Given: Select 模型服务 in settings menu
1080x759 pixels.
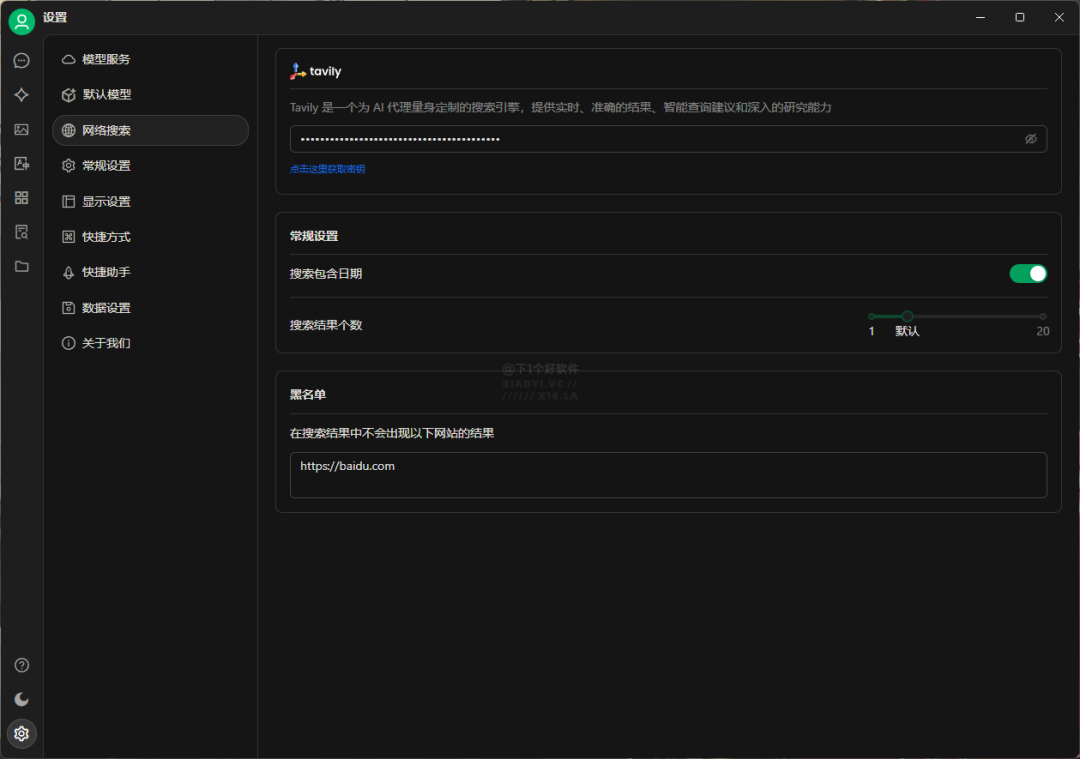Looking at the screenshot, I should click(106, 59).
